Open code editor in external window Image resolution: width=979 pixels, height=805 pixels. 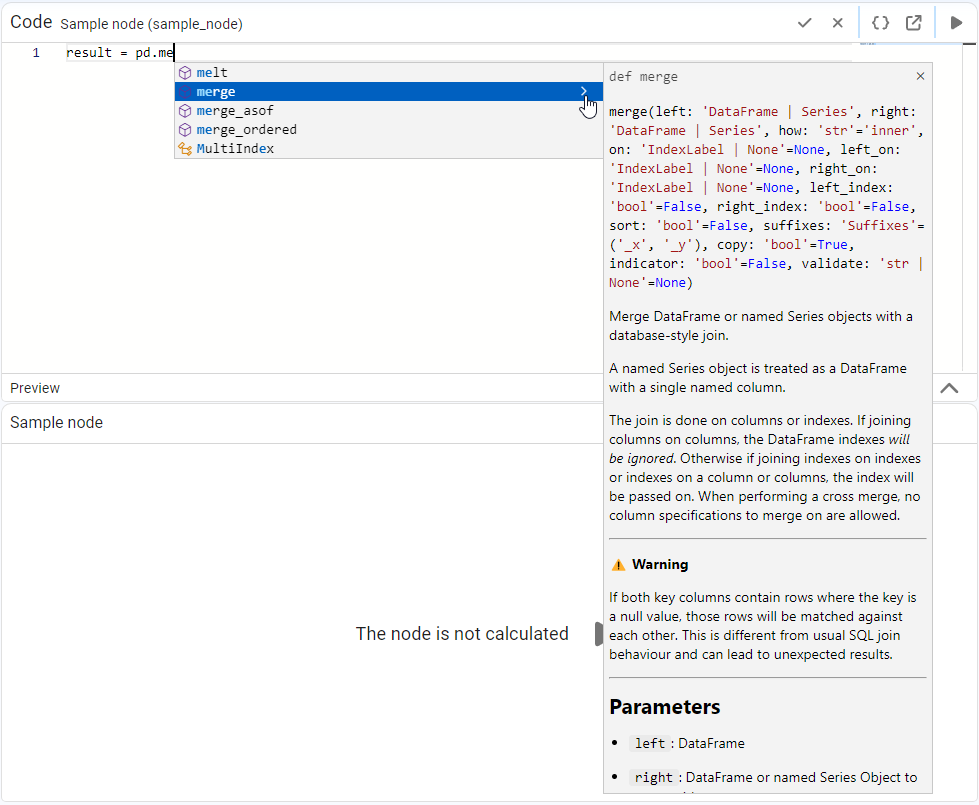tap(913, 23)
